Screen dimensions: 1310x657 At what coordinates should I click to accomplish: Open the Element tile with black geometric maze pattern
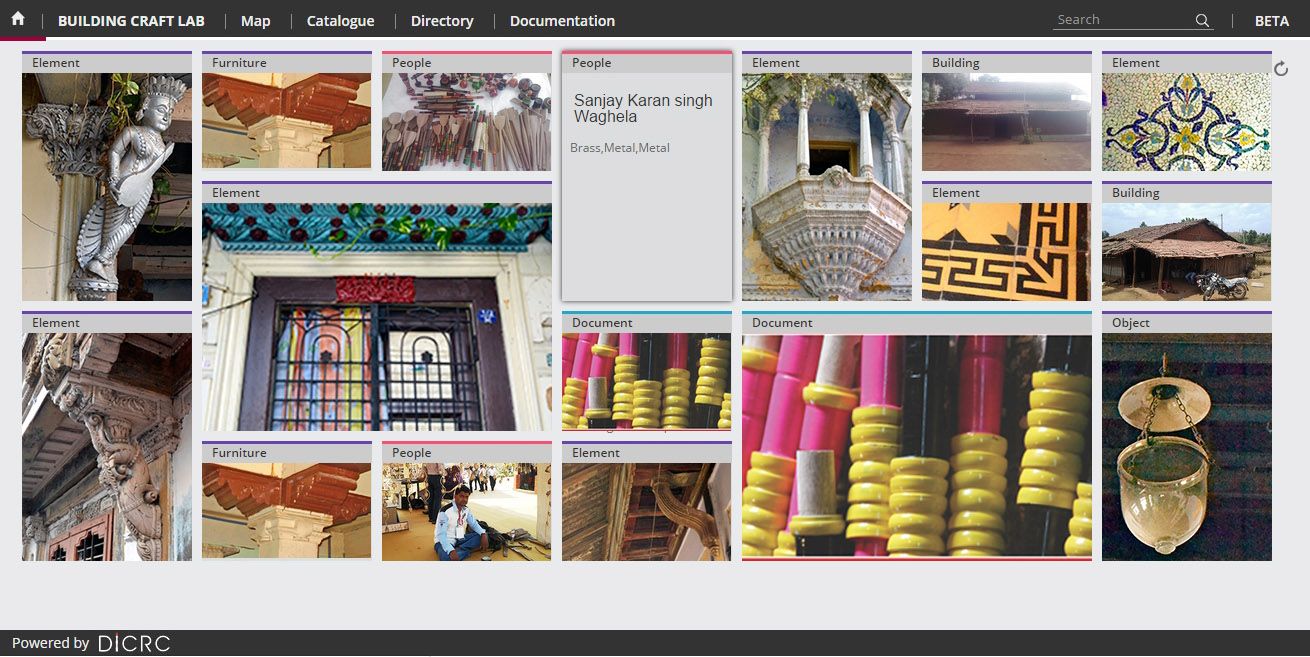coord(1006,250)
